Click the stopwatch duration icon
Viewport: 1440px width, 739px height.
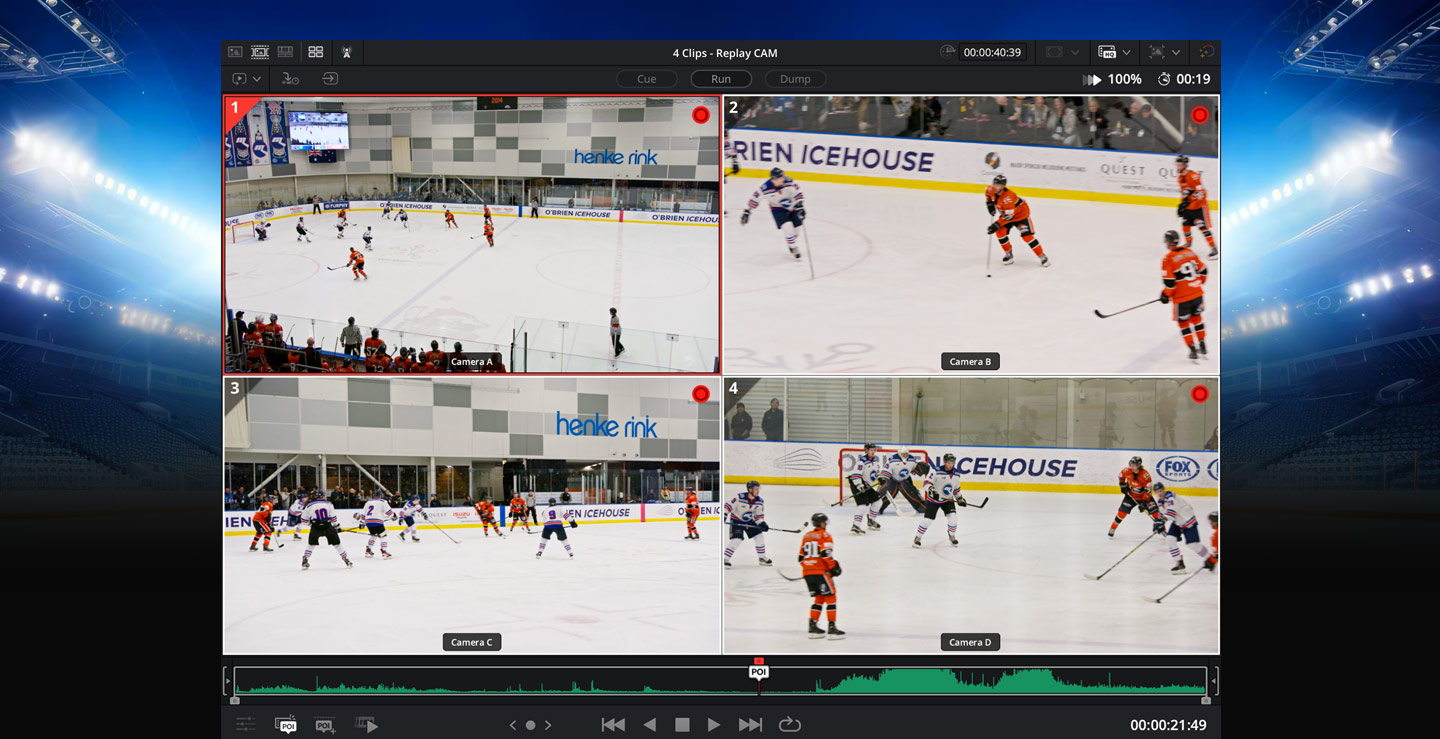(1163, 79)
